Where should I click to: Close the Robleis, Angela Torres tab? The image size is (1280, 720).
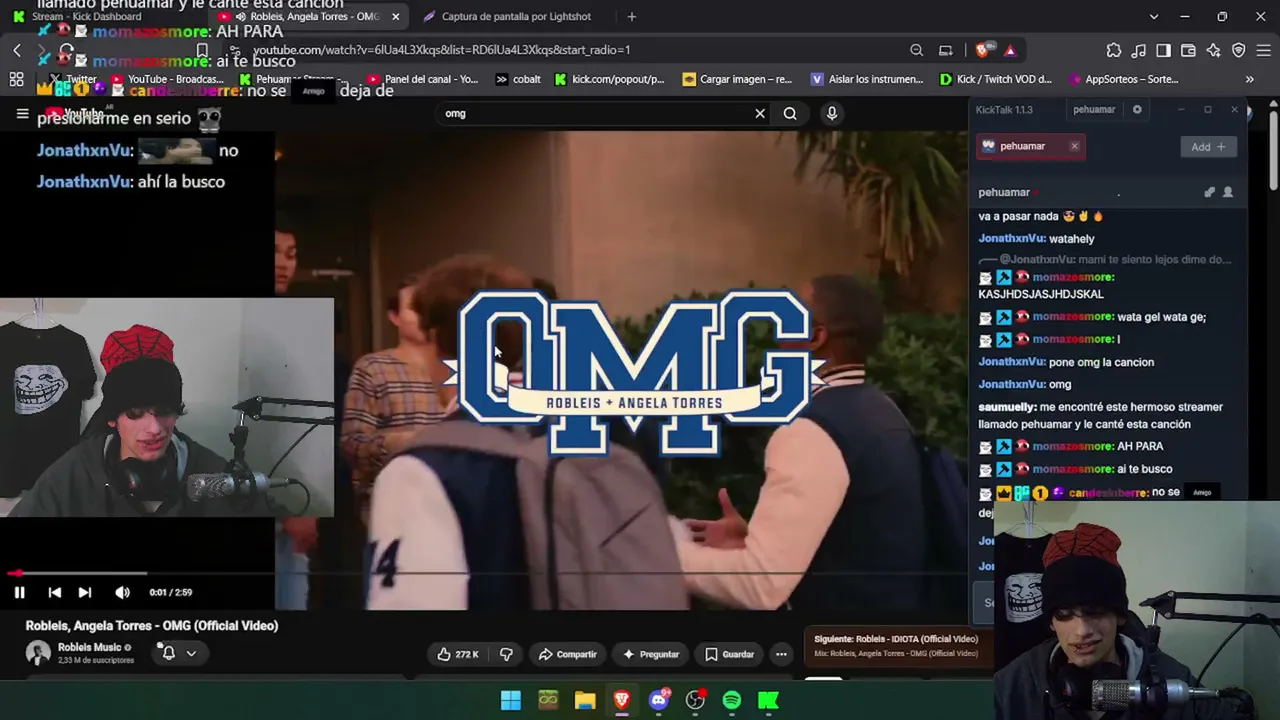[396, 17]
